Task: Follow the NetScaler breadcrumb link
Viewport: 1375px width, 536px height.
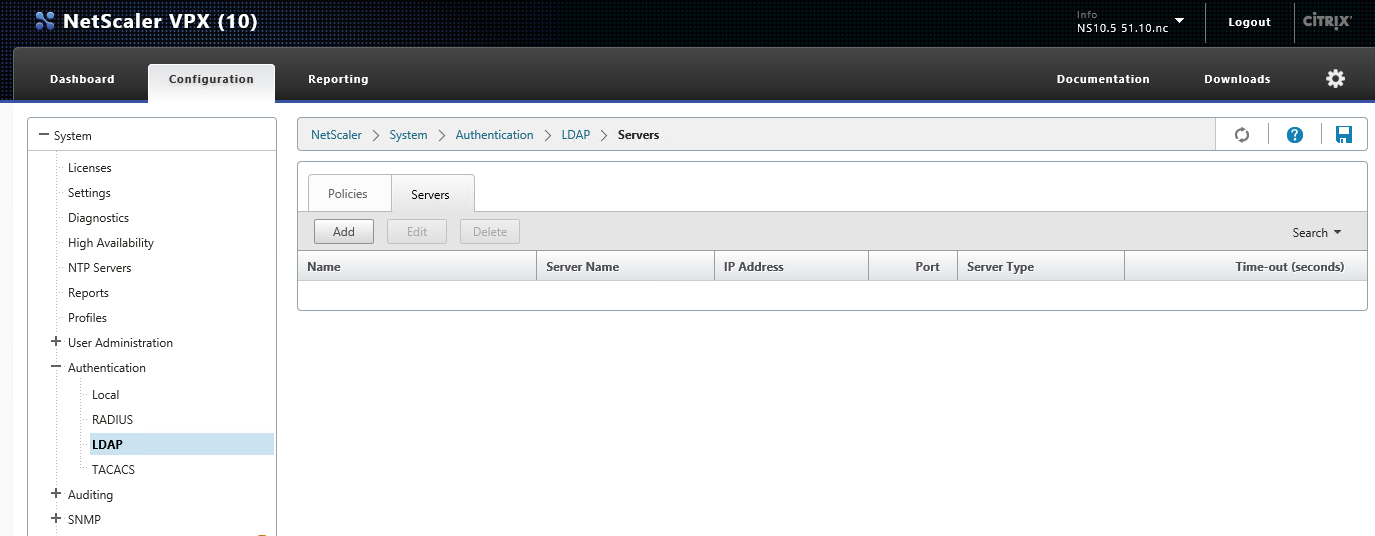Action: pos(336,135)
